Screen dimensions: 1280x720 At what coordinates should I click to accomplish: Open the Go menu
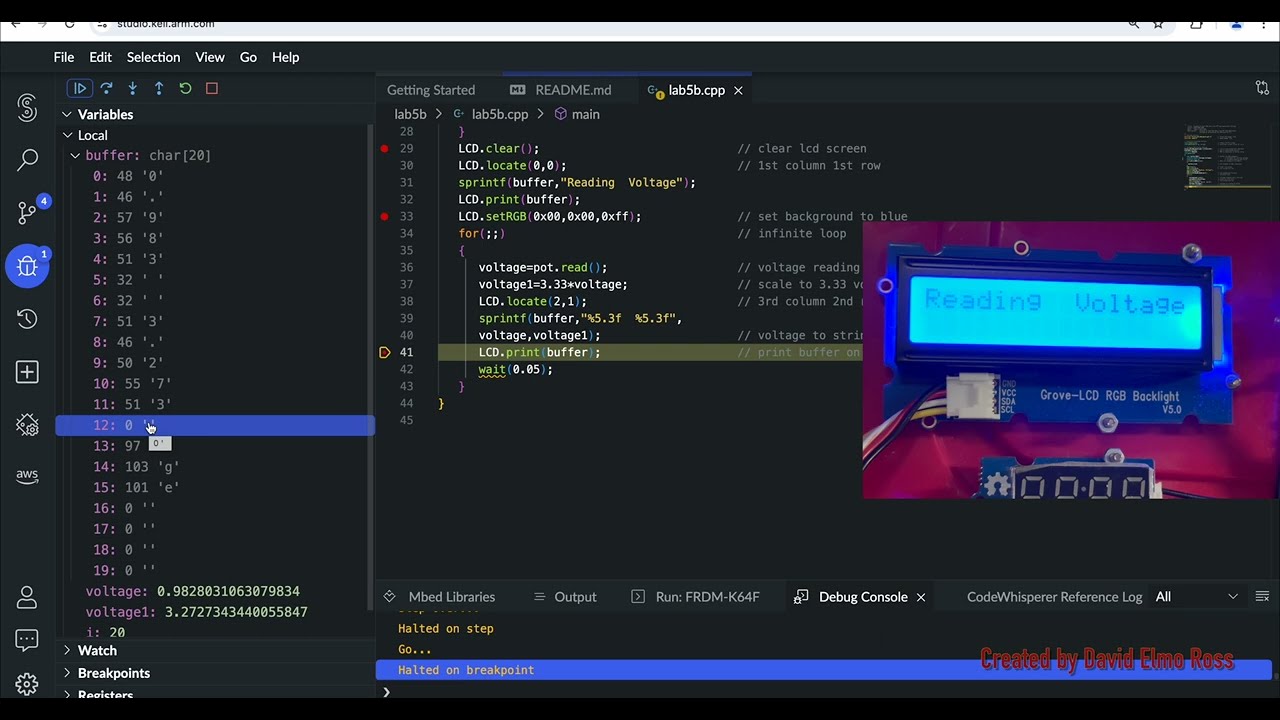[x=248, y=57]
